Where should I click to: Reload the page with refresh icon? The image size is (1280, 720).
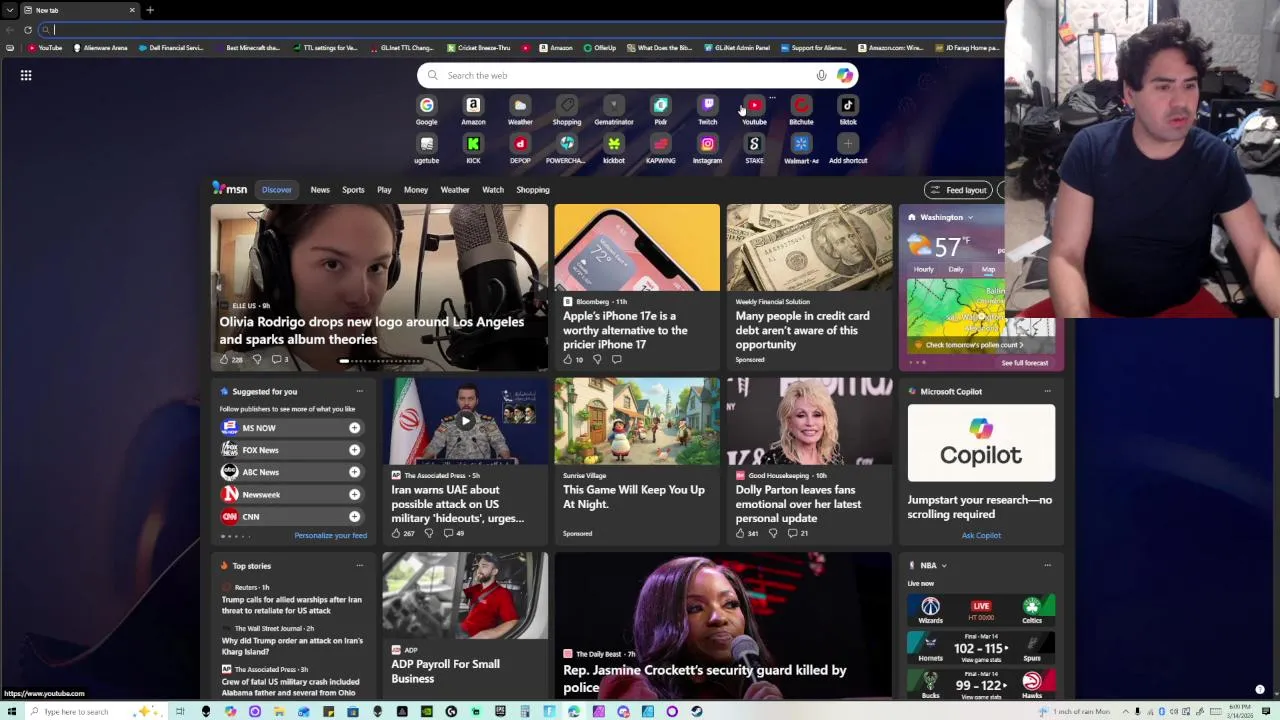tap(28, 30)
